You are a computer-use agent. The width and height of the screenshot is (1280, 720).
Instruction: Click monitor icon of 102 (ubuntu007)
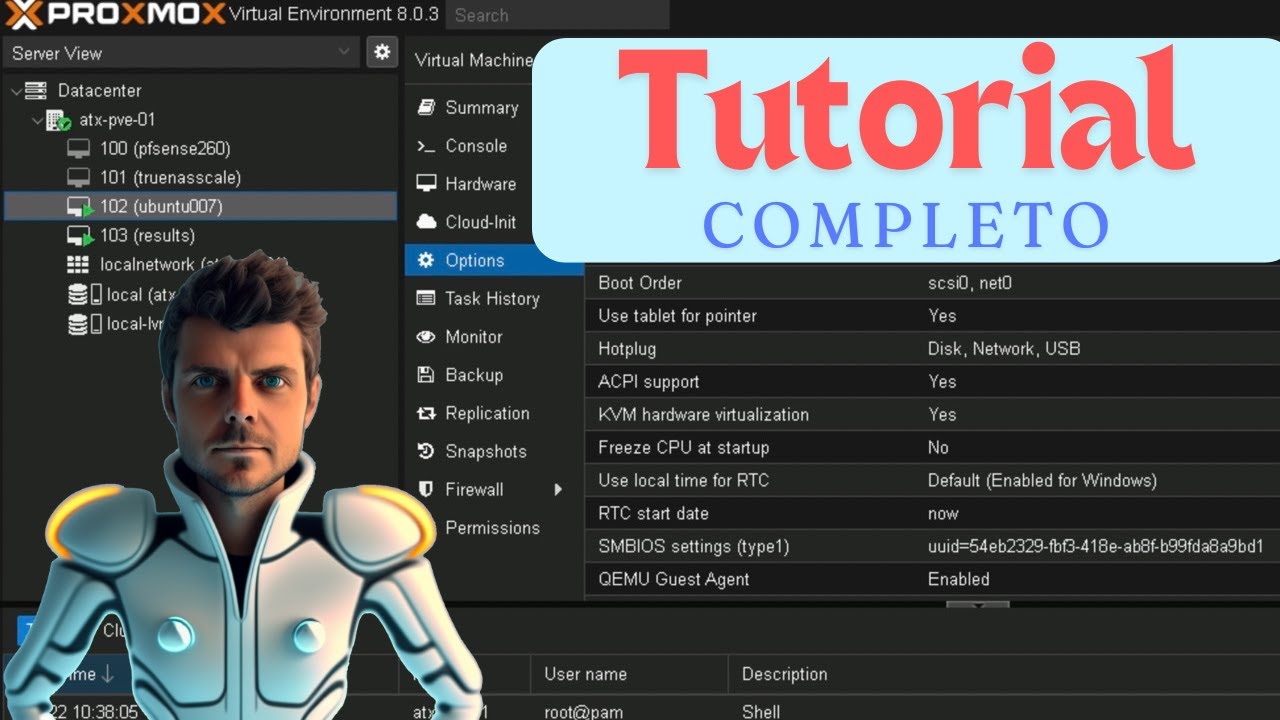(80, 207)
